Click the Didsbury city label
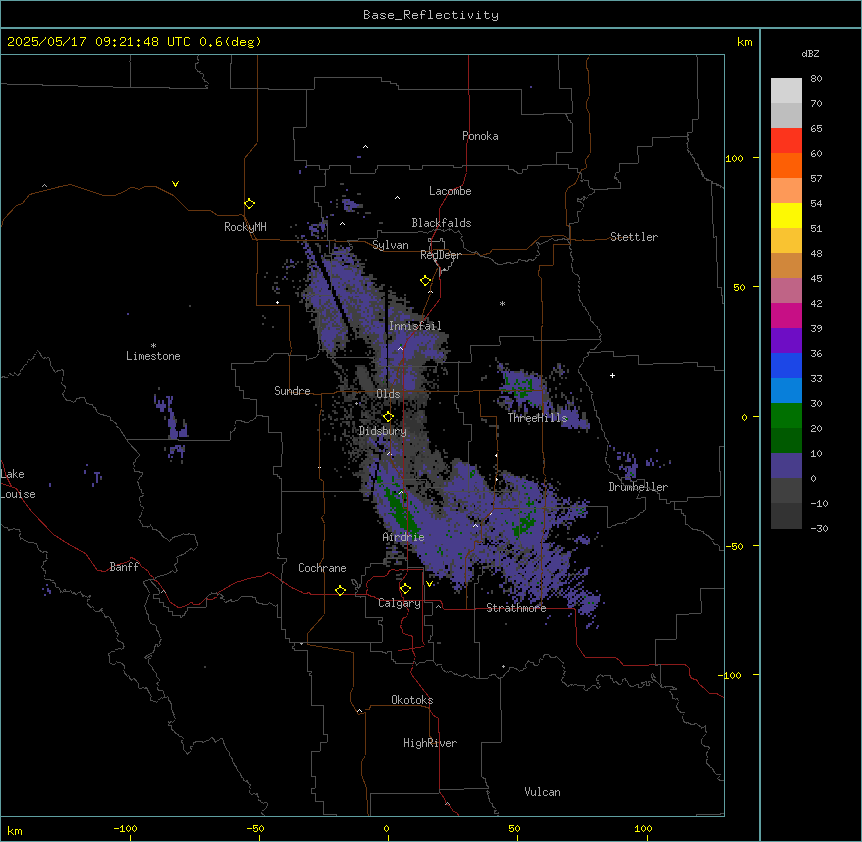The width and height of the screenshot is (862, 842). point(383,431)
